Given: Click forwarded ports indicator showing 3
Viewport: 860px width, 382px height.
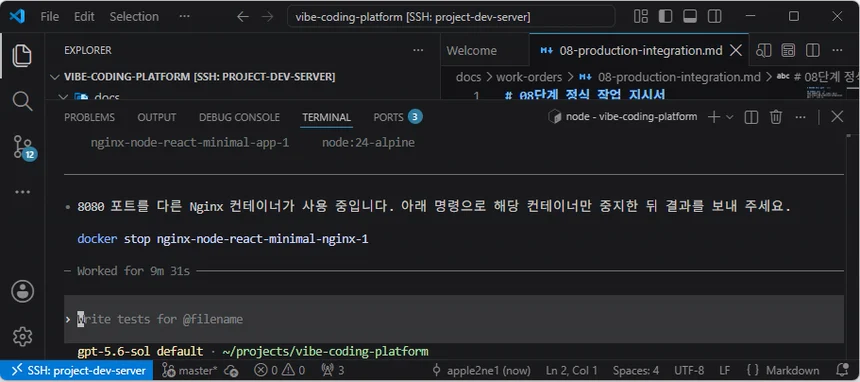Looking at the screenshot, I should [x=332, y=370].
